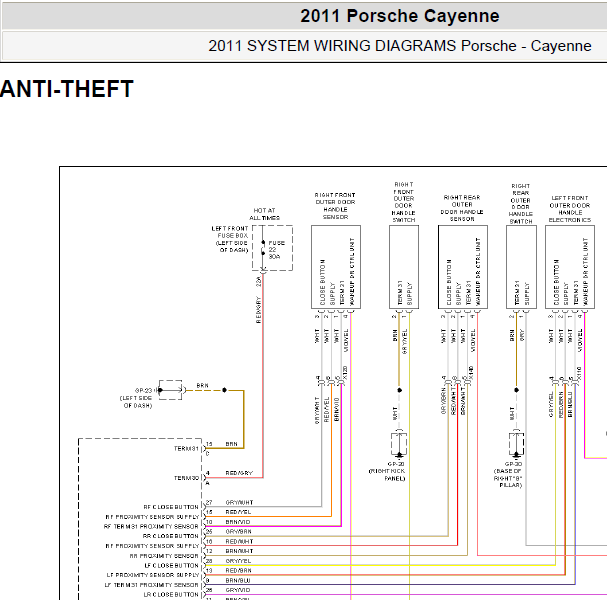Viewport: 607px width, 600px height.
Task: Click the 'TERM 31' module pin label
Action: click(186, 449)
